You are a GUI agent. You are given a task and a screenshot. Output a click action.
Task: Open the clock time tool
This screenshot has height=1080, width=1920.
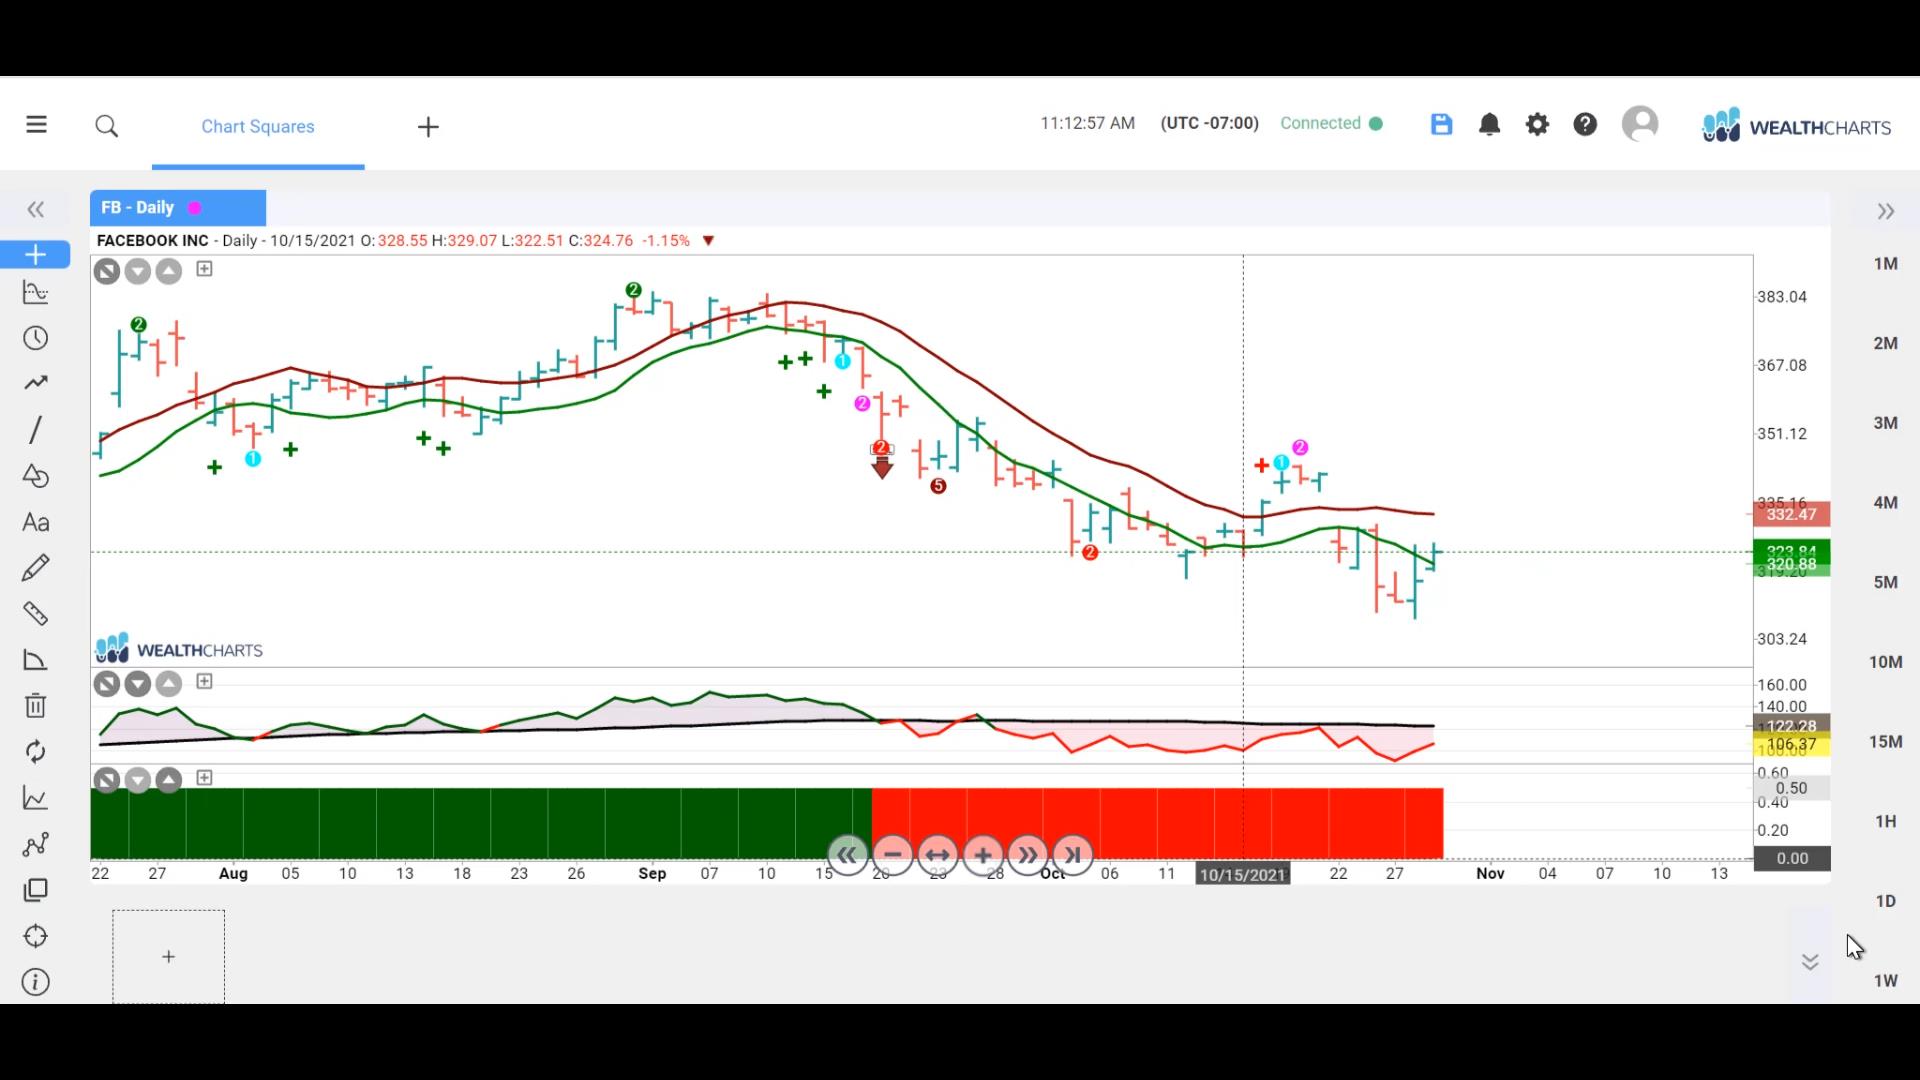[35, 338]
